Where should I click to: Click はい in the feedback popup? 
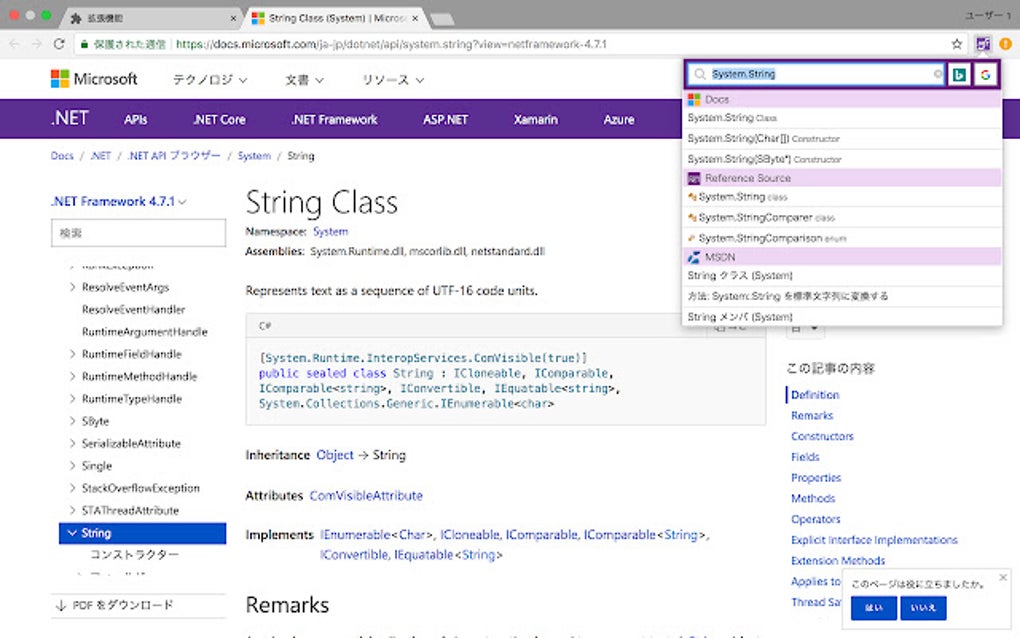click(x=874, y=608)
